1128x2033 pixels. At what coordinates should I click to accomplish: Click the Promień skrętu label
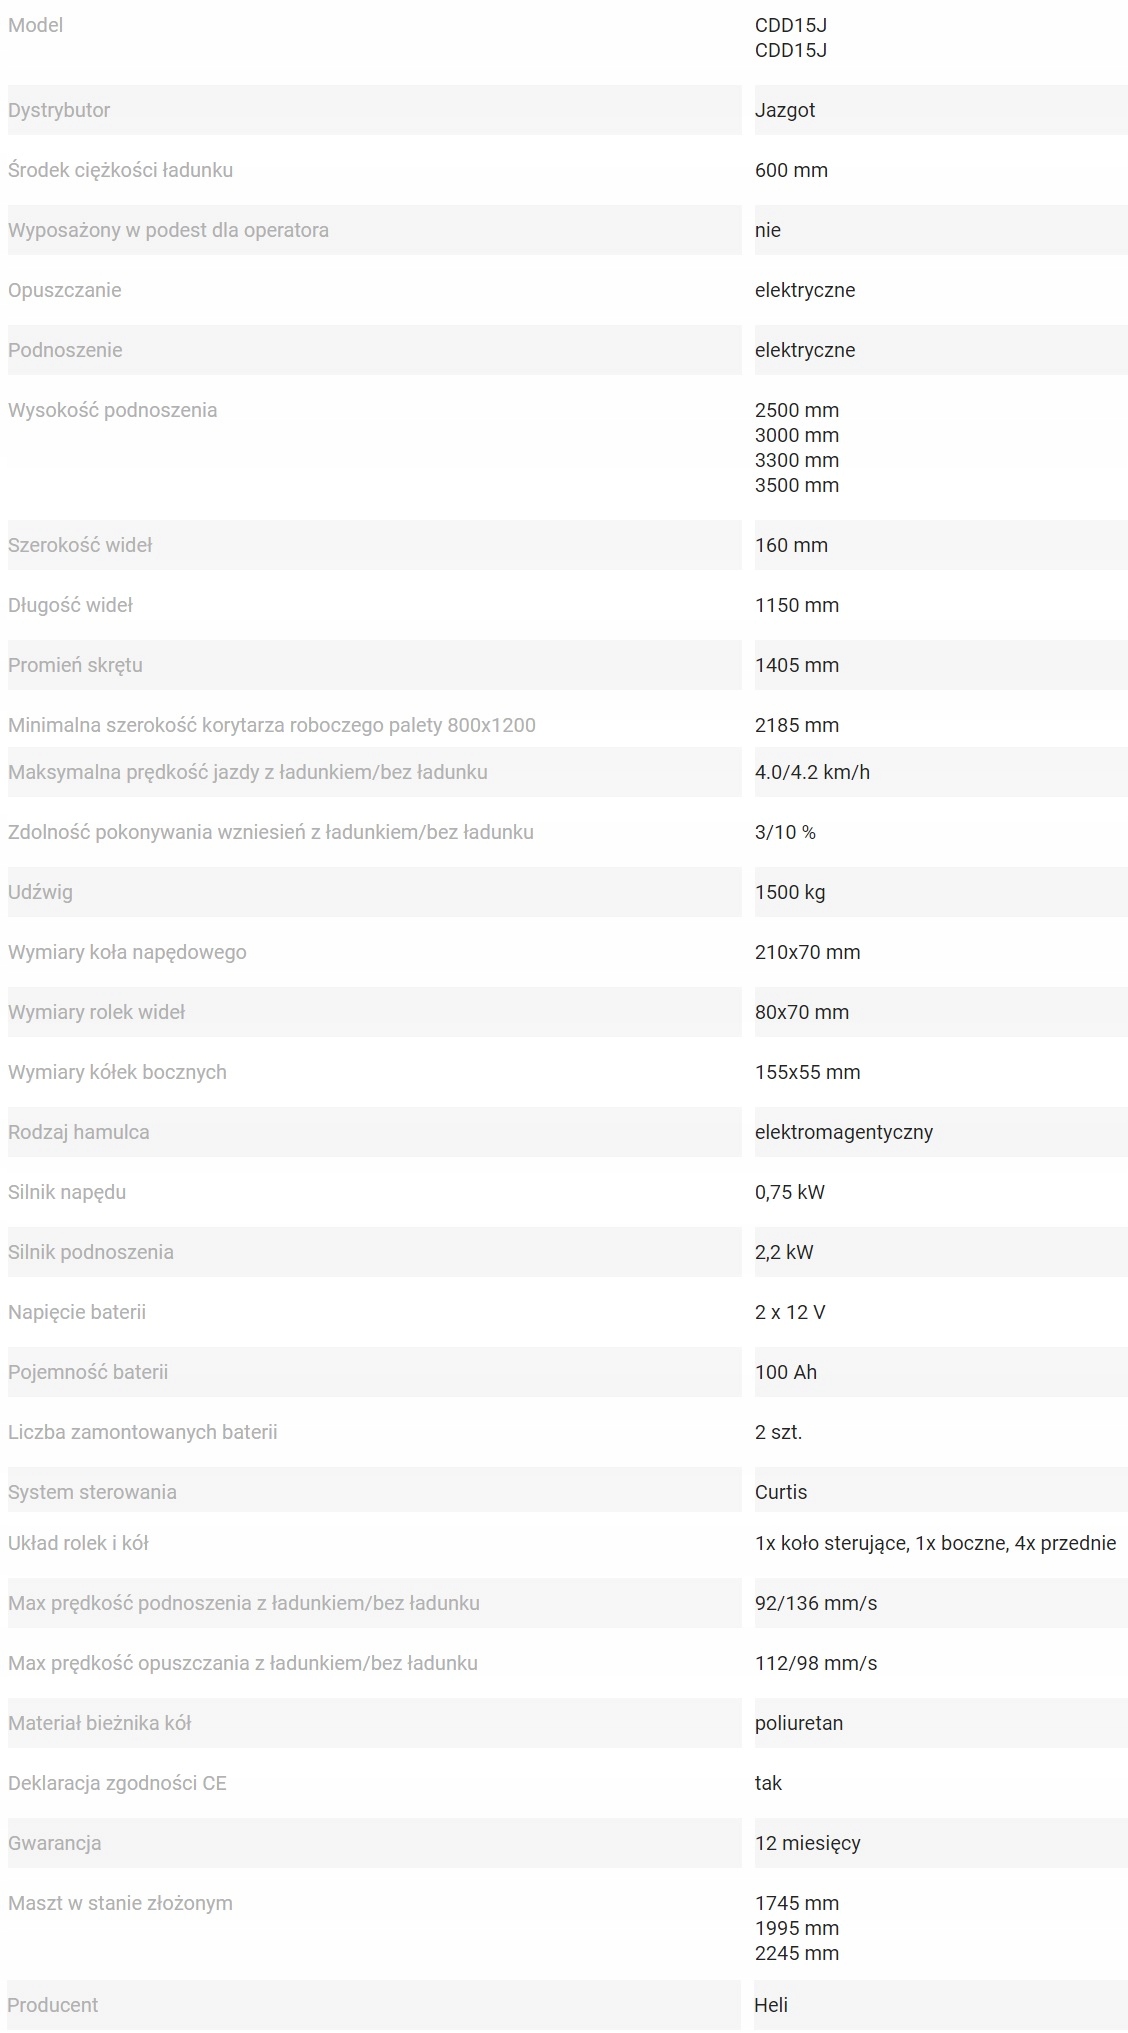pyautogui.click(x=75, y=665)
